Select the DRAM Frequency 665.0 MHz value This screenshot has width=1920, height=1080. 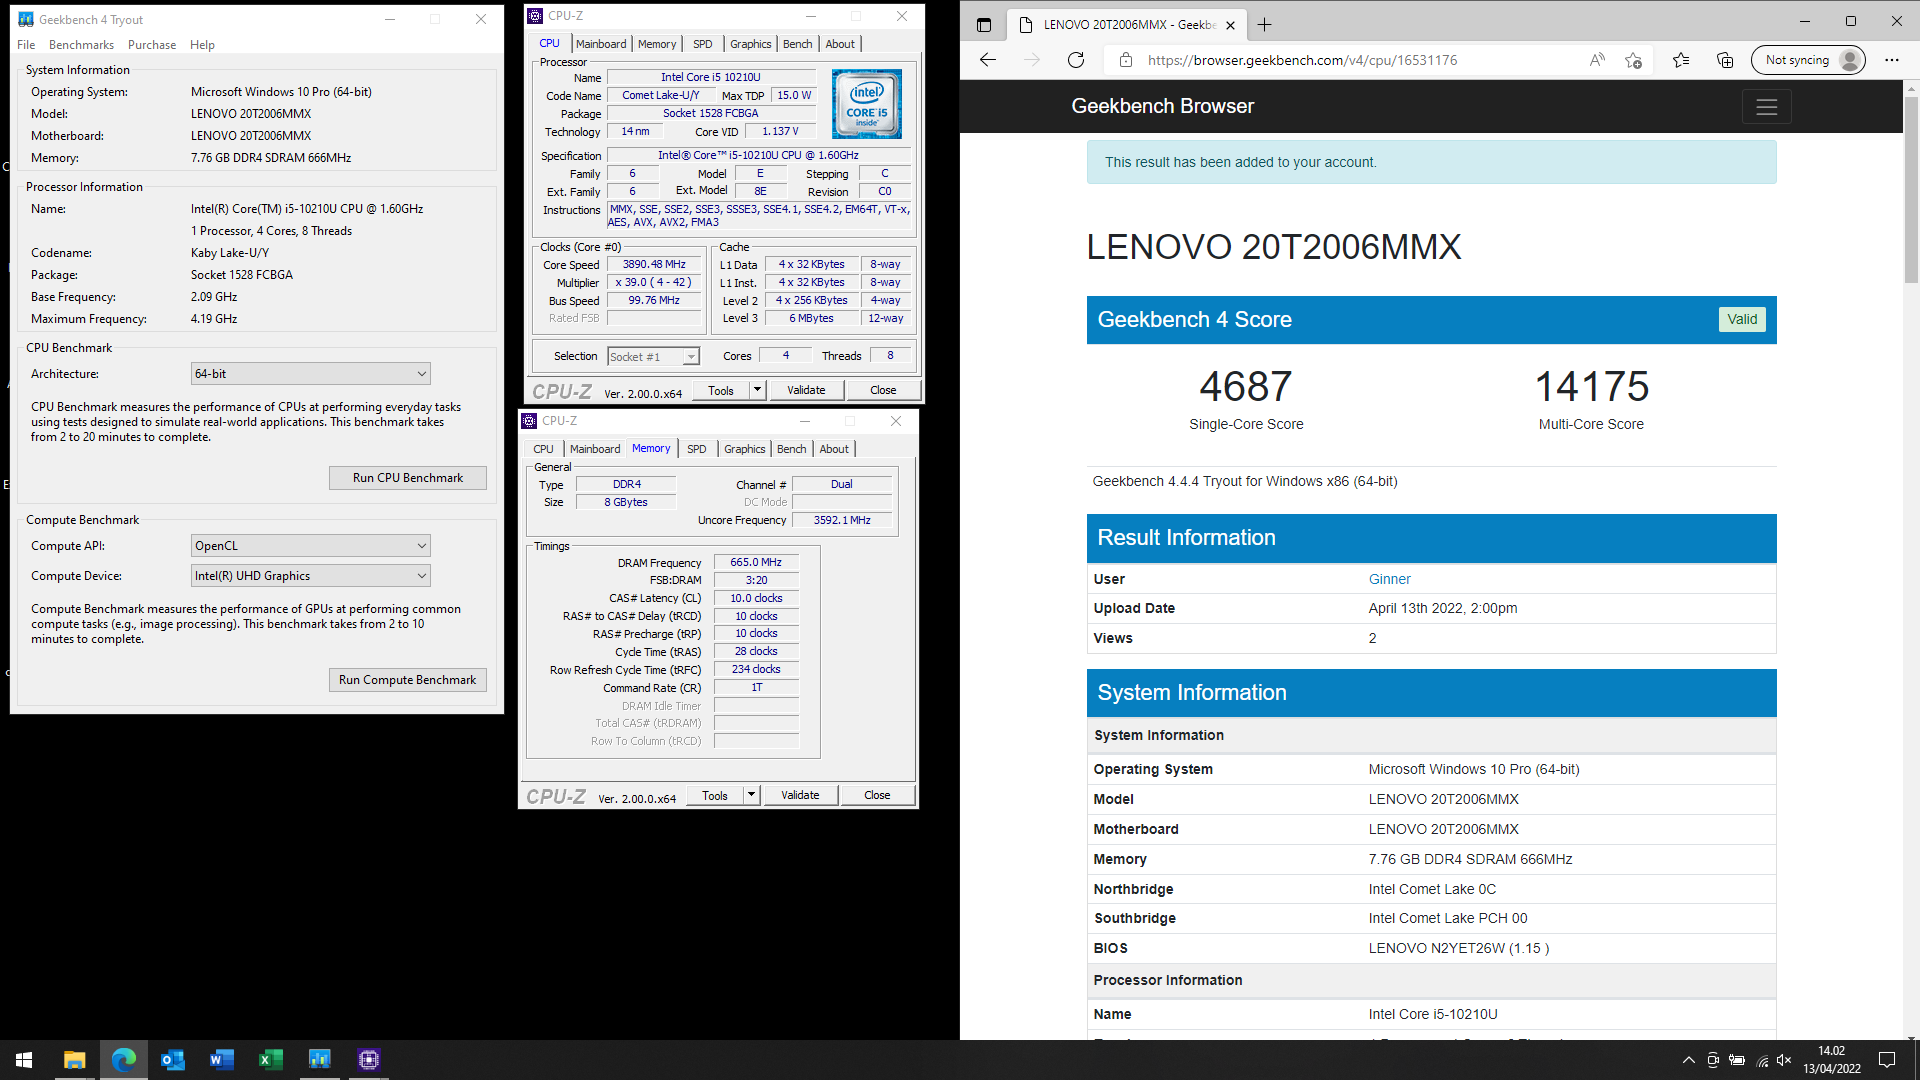tap(756, 562)
